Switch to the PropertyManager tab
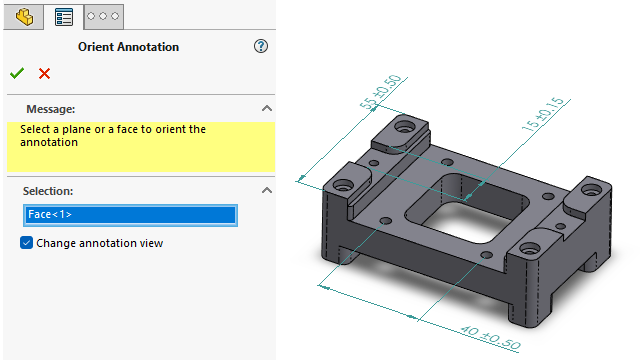640x360 pixels. pyautogui.click(x=64, y=17)
